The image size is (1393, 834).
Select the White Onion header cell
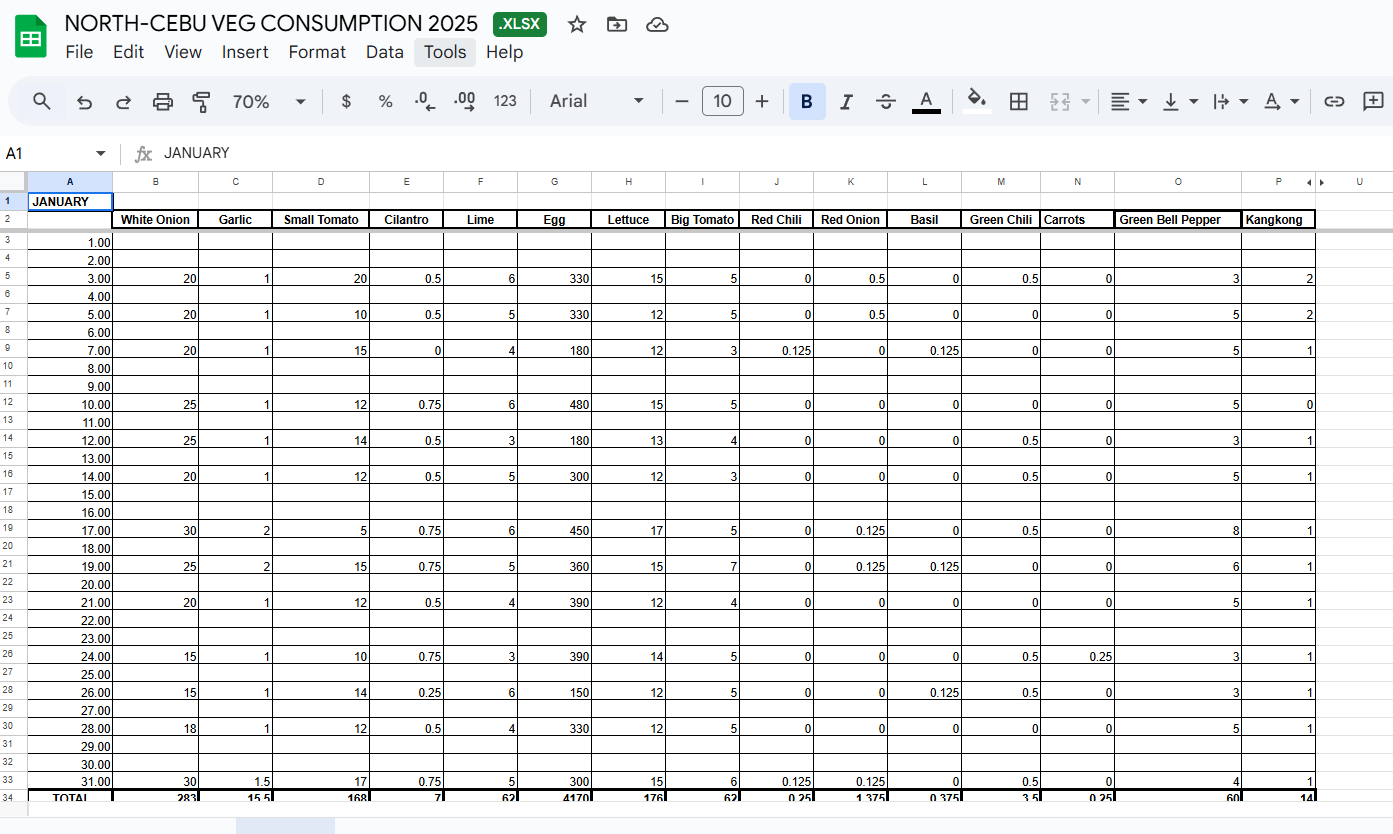(156, 220)
